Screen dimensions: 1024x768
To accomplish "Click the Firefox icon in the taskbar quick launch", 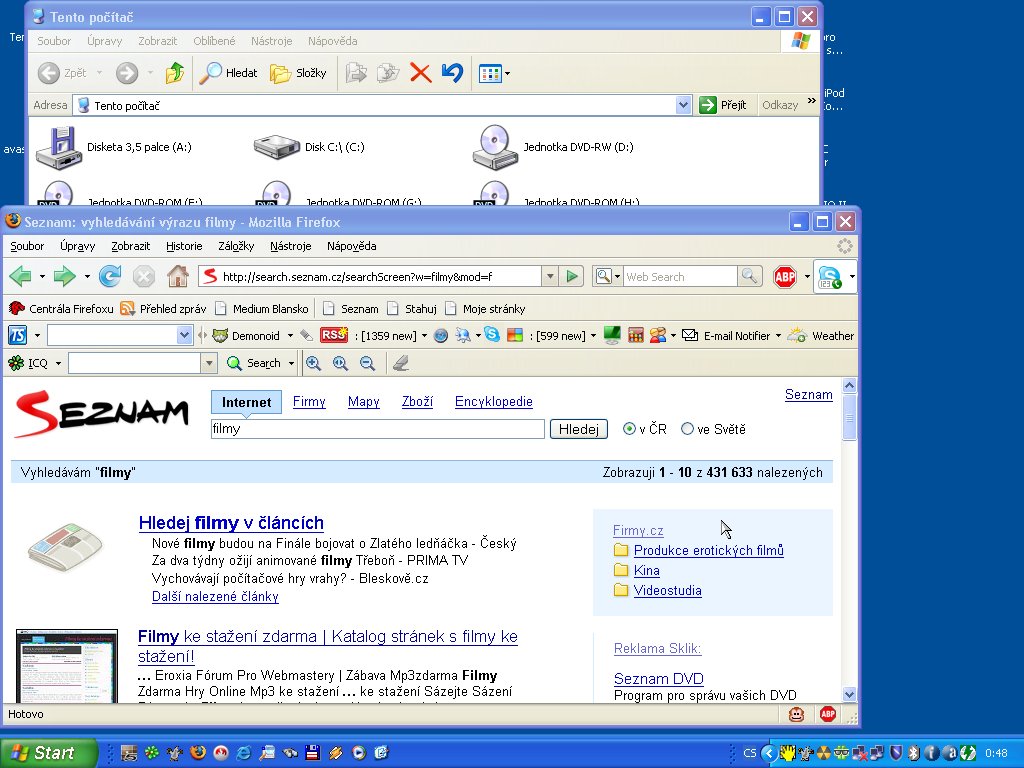I will (x=197, y=752).
